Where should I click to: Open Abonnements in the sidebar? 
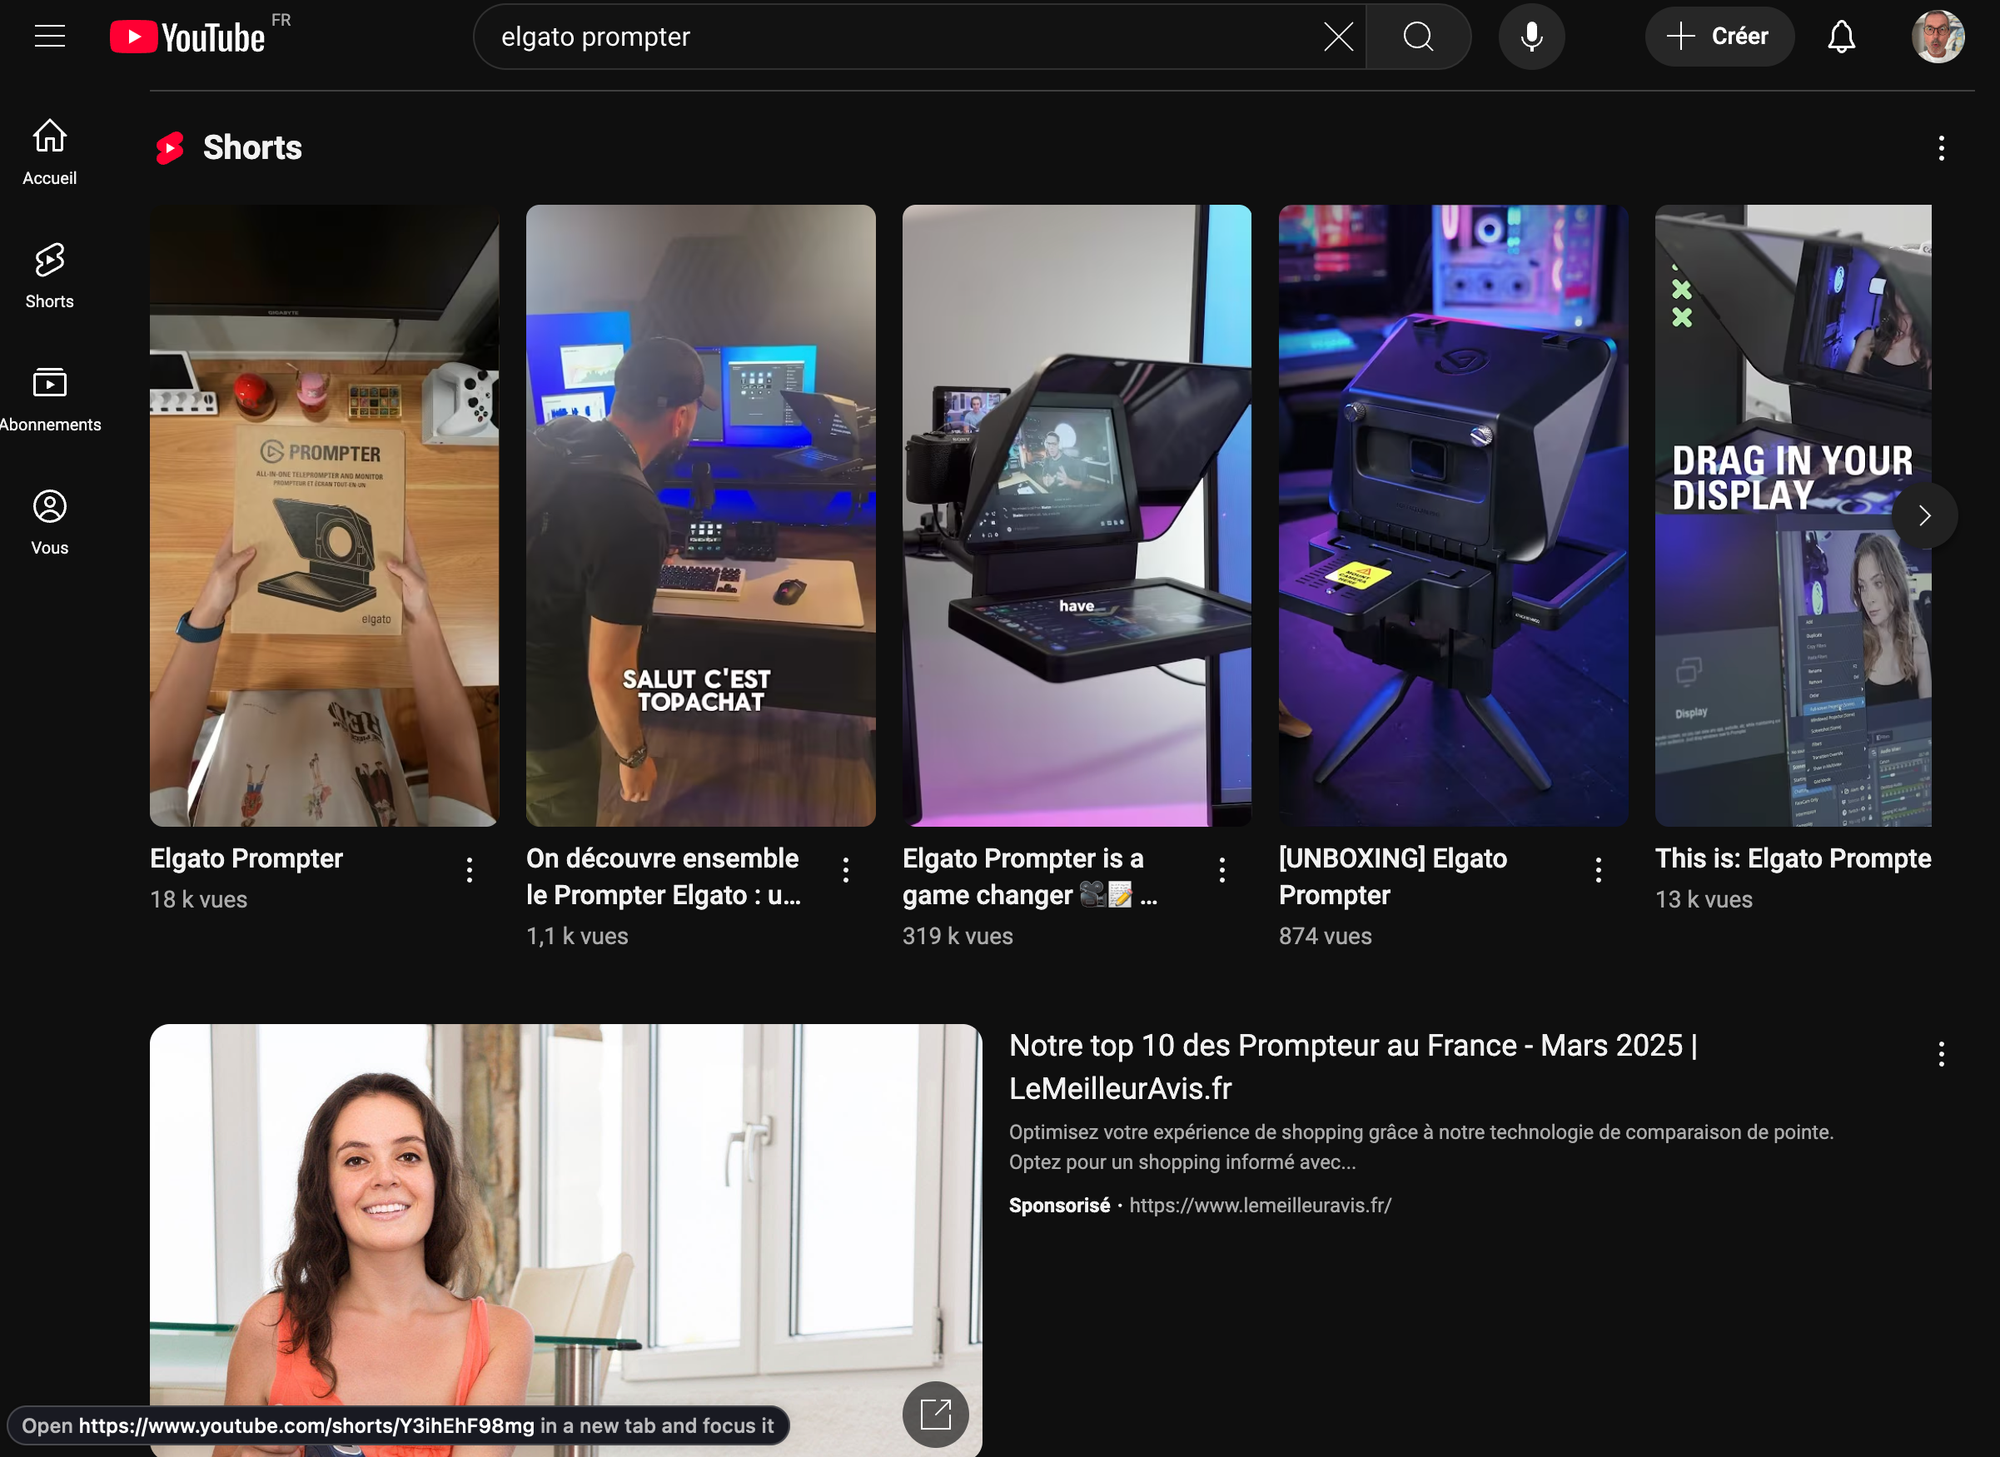point(50,399)
